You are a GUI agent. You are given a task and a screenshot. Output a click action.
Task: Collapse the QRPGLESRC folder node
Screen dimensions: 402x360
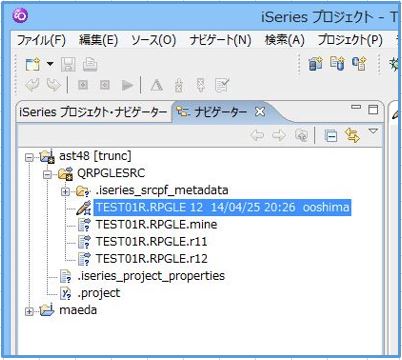[x=47, y=174]
